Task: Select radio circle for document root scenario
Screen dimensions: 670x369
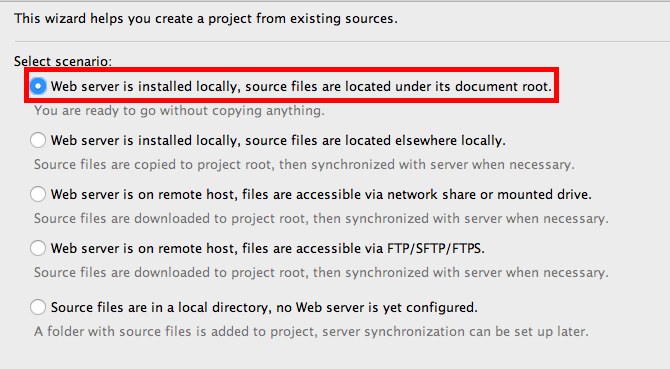Action: click(38, 86)
